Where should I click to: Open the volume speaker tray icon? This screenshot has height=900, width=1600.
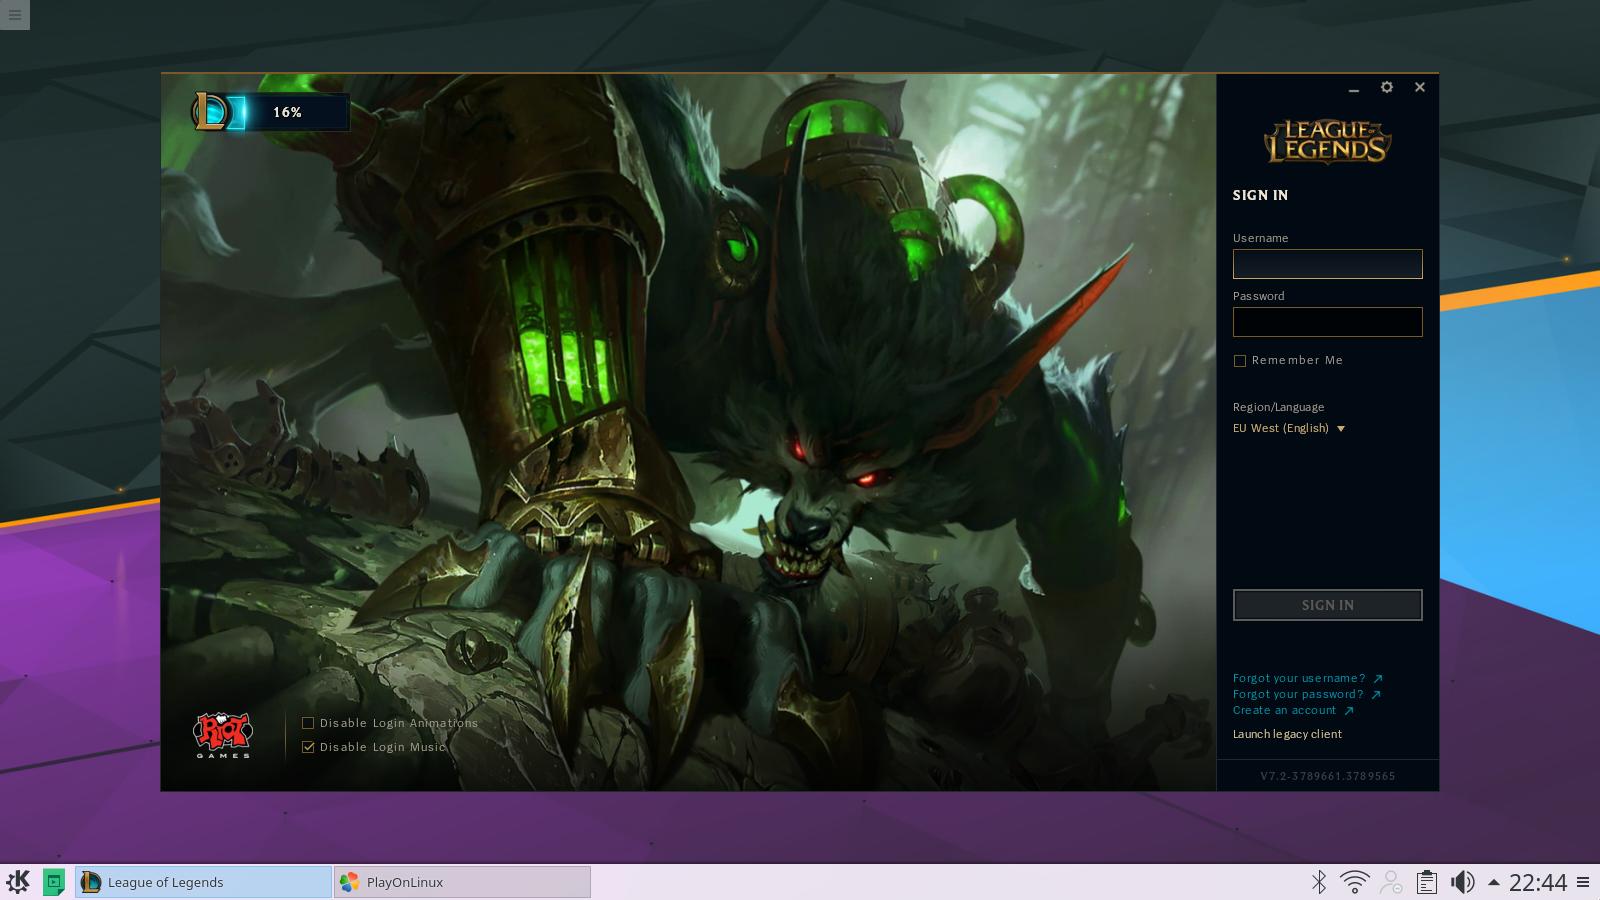(x=1462, y=882)
